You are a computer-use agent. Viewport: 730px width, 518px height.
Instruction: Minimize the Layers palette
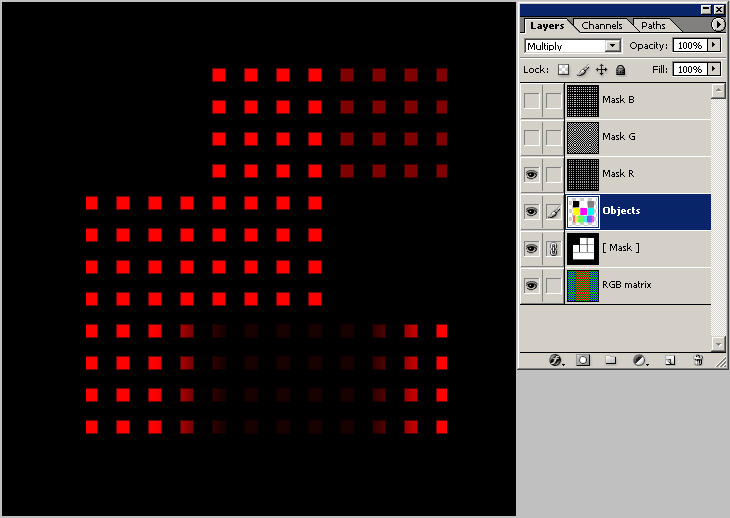point(706,9)
